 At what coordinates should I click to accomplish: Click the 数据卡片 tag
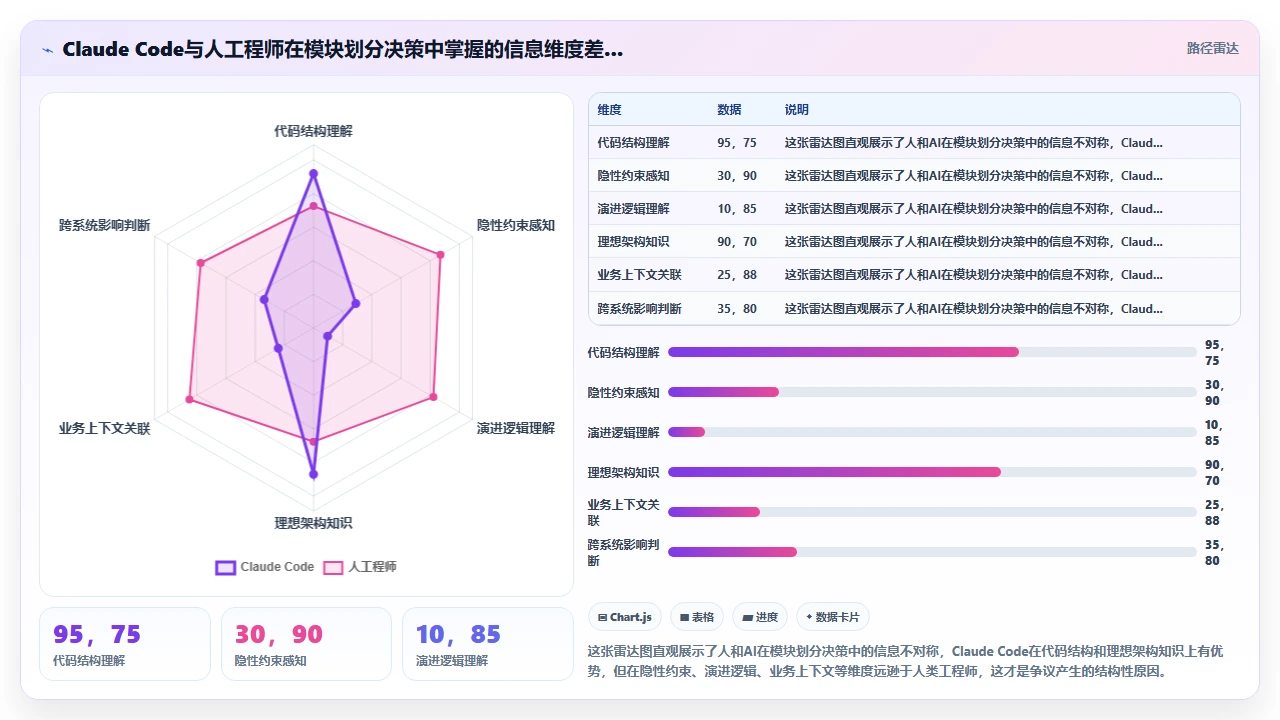(832, 617)
